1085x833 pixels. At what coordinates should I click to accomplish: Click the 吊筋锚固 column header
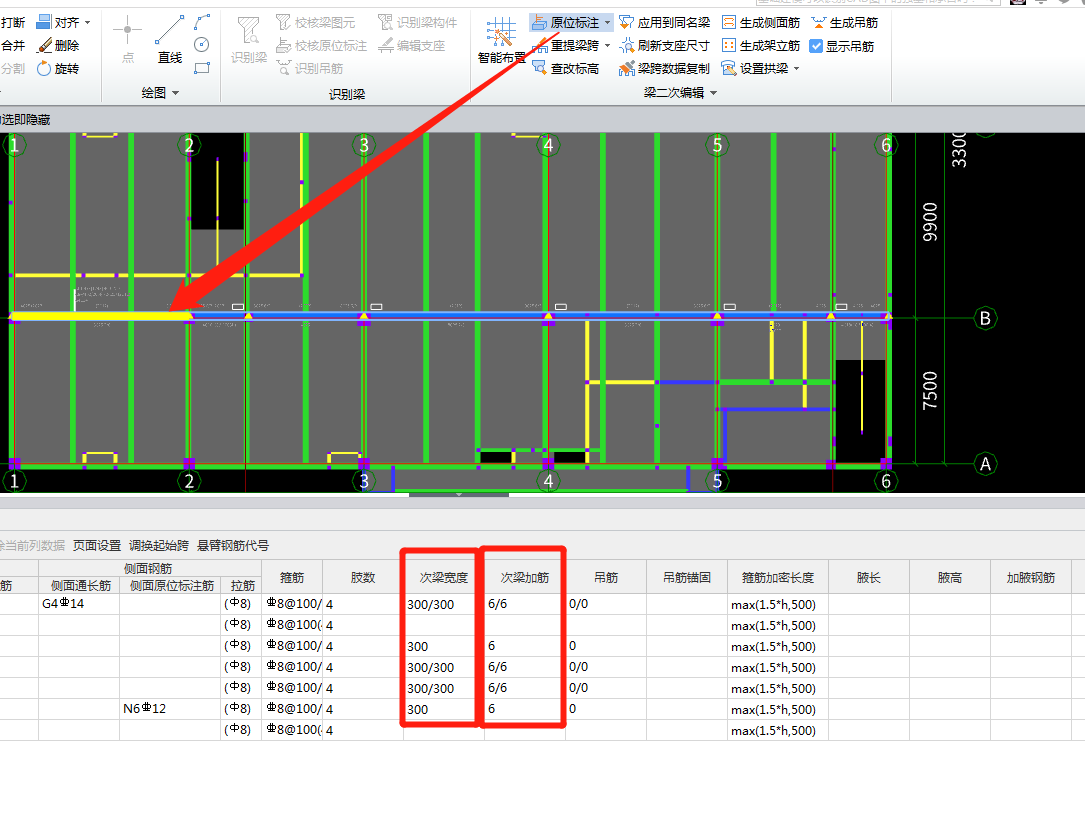(x=686, y=577)
